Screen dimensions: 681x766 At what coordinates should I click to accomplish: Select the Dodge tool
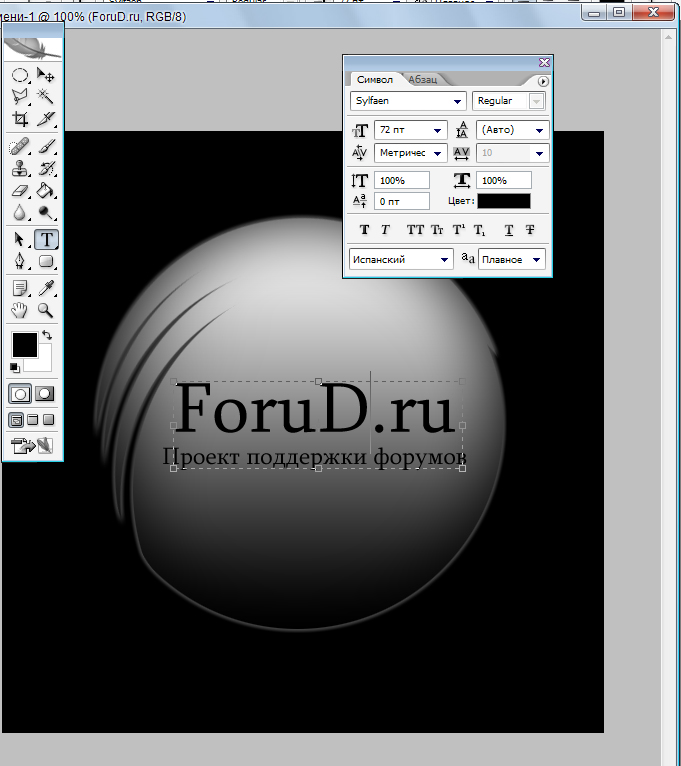[46, 213]
